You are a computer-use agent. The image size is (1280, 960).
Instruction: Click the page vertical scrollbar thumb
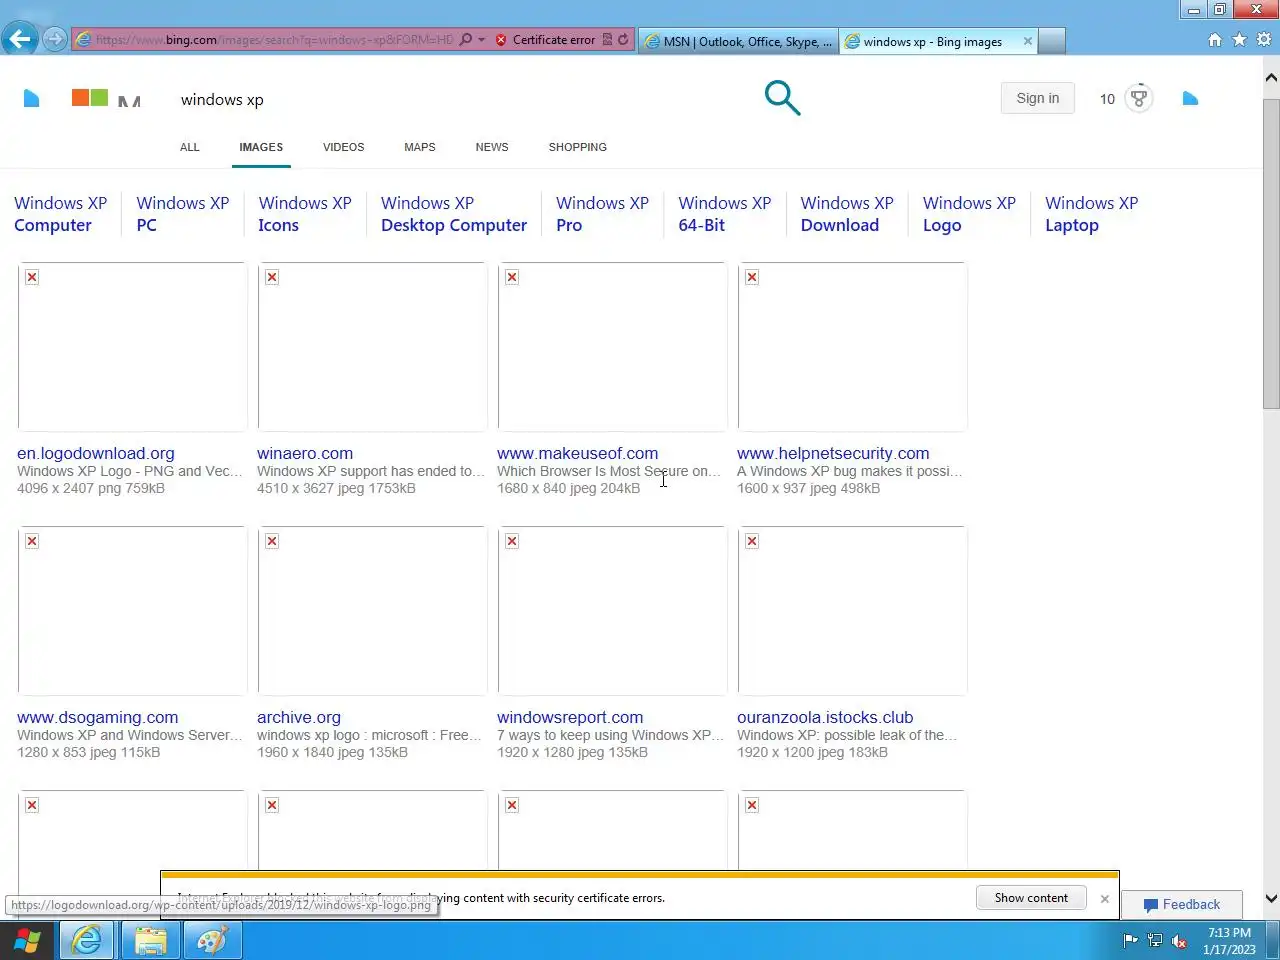click(1271, 253)
